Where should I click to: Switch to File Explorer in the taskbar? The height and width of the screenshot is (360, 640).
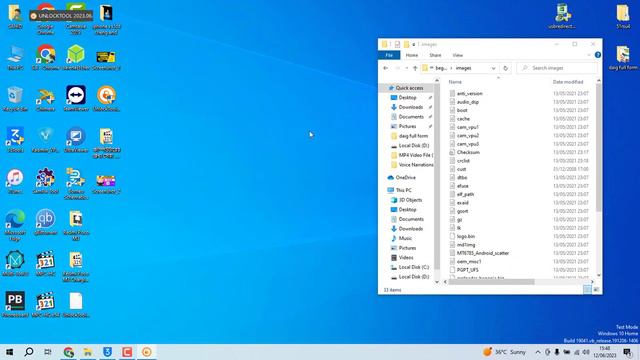[88, 352]
